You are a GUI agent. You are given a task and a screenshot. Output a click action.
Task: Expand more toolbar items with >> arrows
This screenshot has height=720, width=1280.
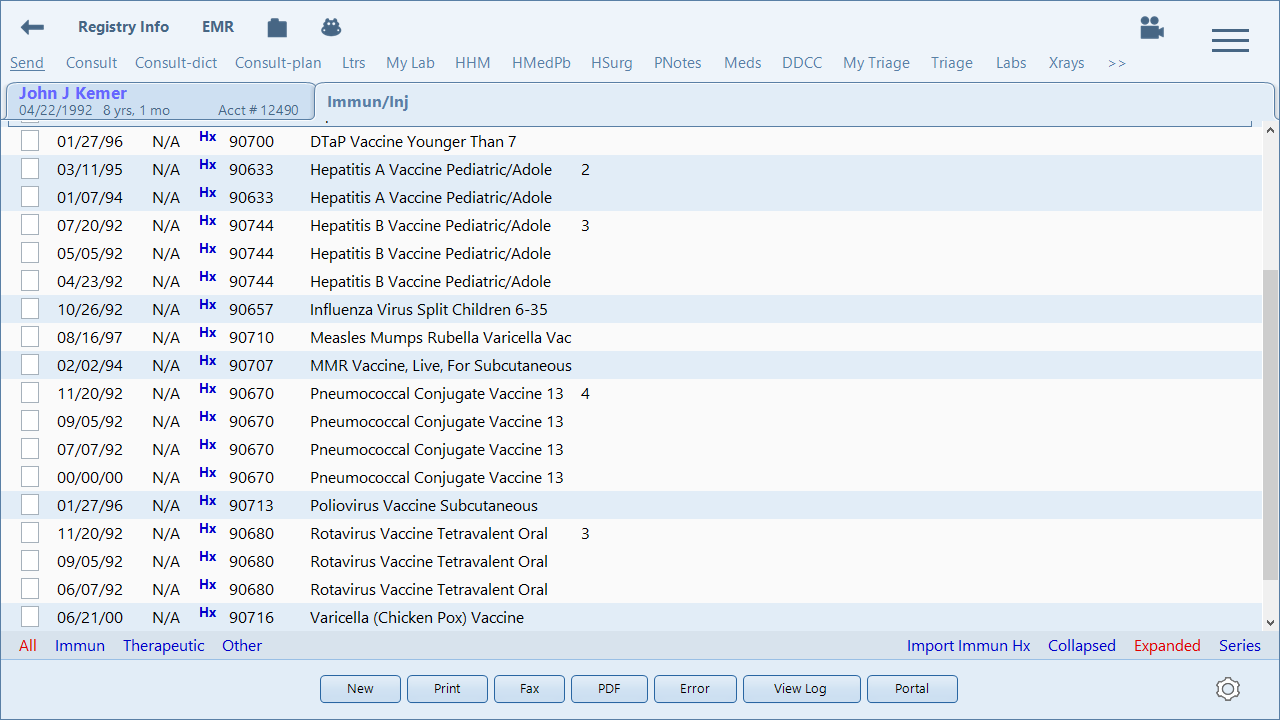point(1116,63)
